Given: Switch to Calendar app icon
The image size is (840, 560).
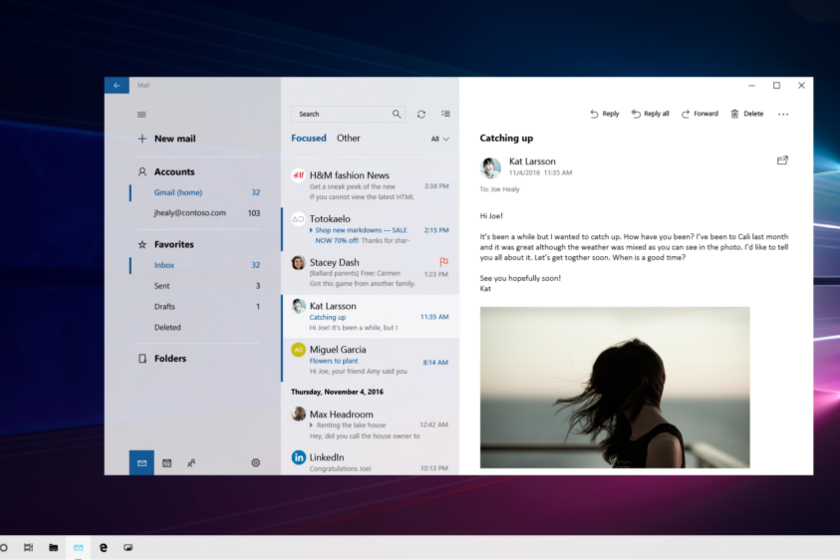Looking at the screenshot, I should (167, 462).
